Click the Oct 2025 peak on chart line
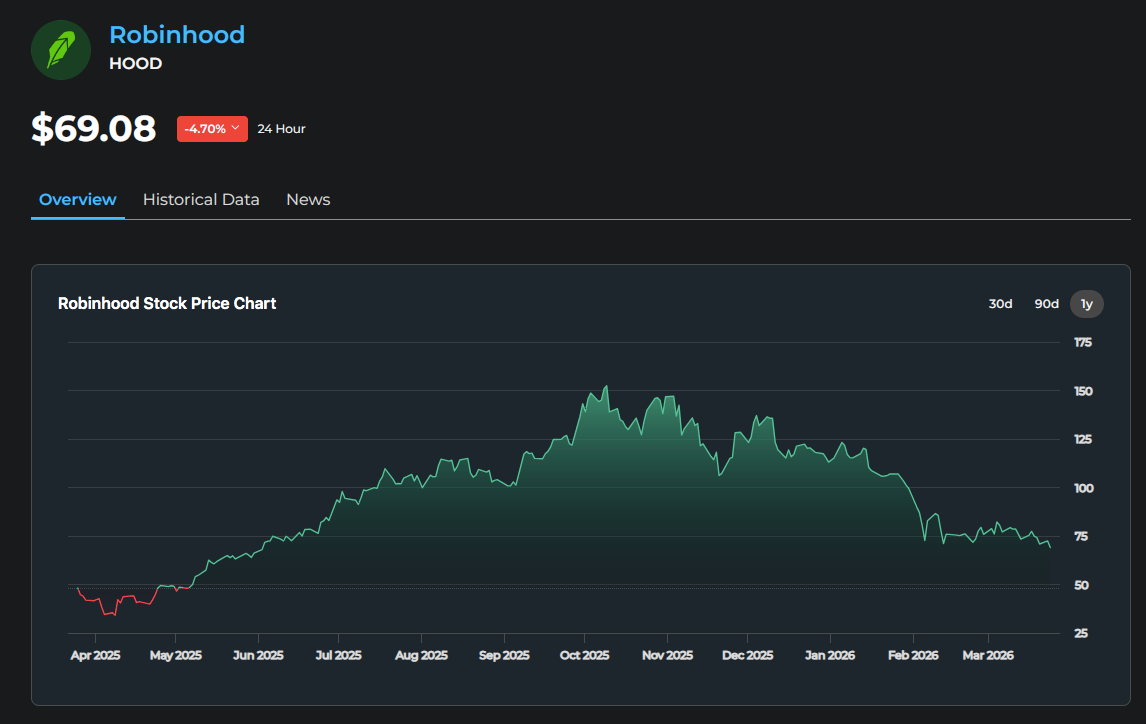1146x724 pixels. tap(606, 387)
